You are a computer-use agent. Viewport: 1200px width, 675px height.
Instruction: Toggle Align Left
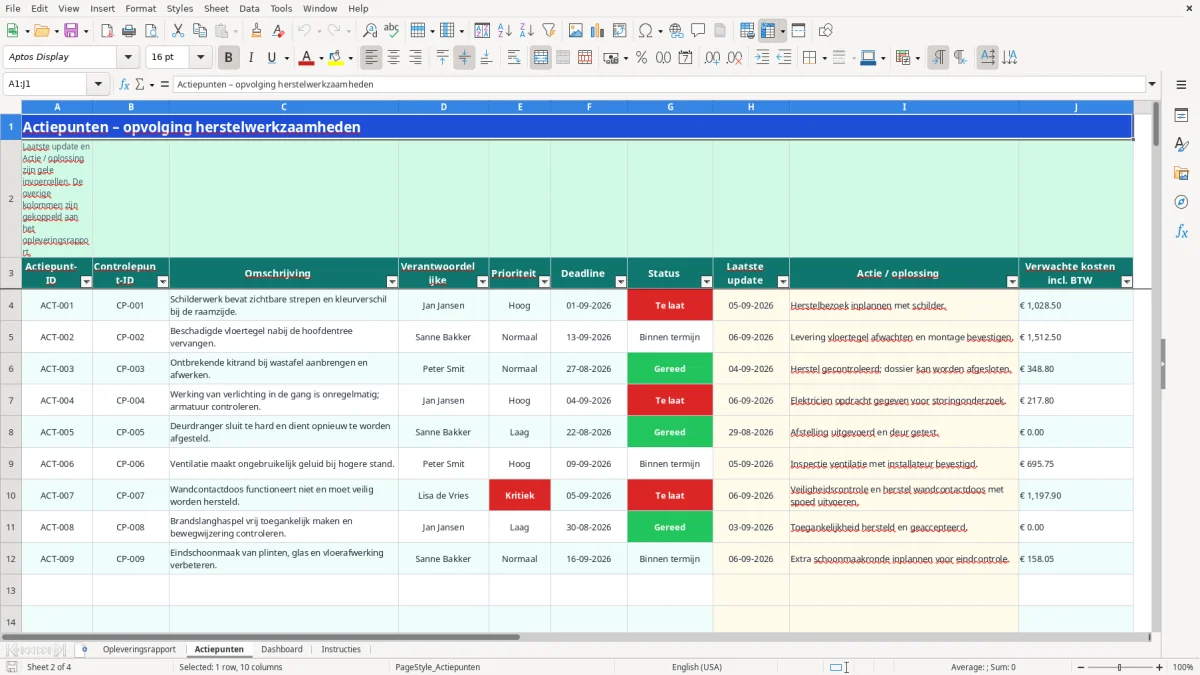tap(371, 58)
